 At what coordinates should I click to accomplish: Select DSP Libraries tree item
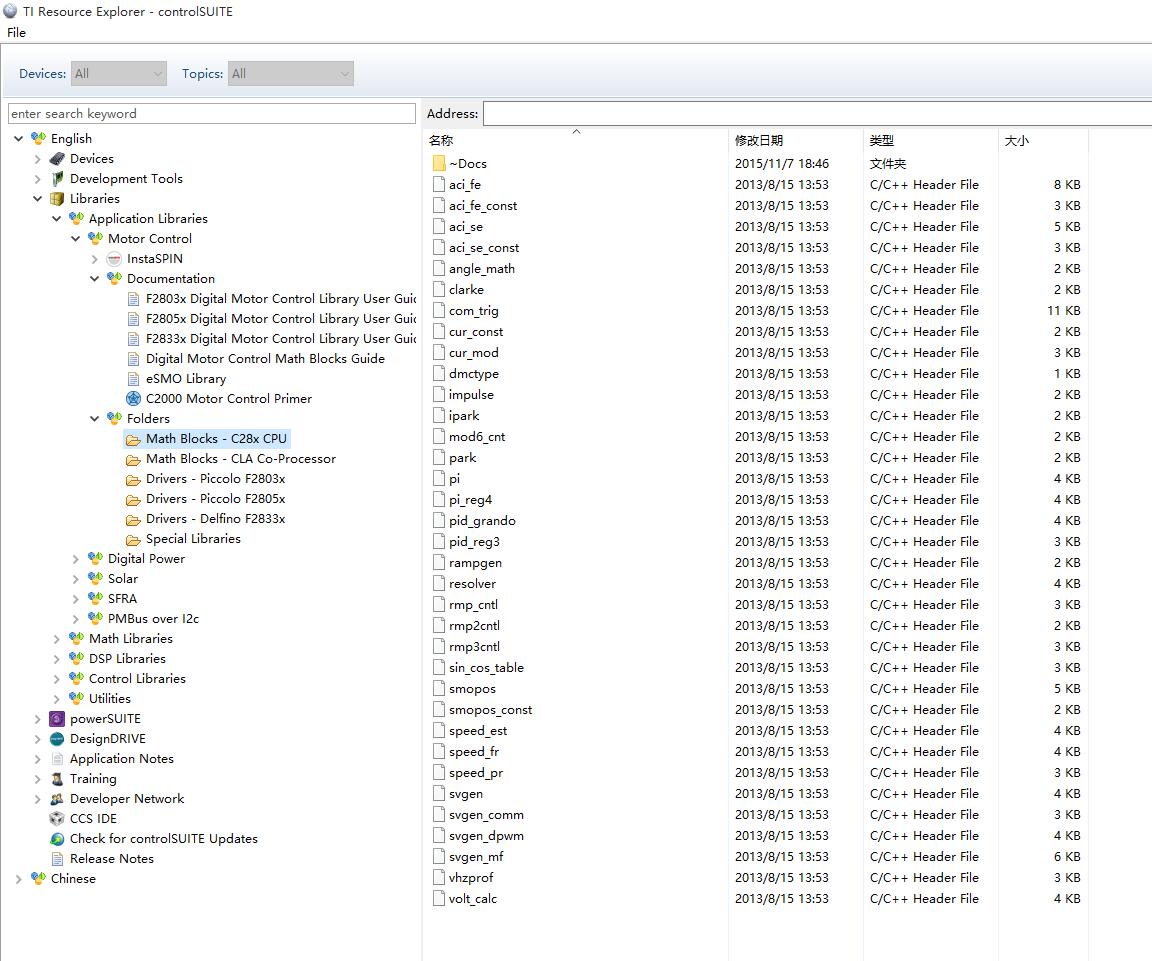[x=127, y=659]
